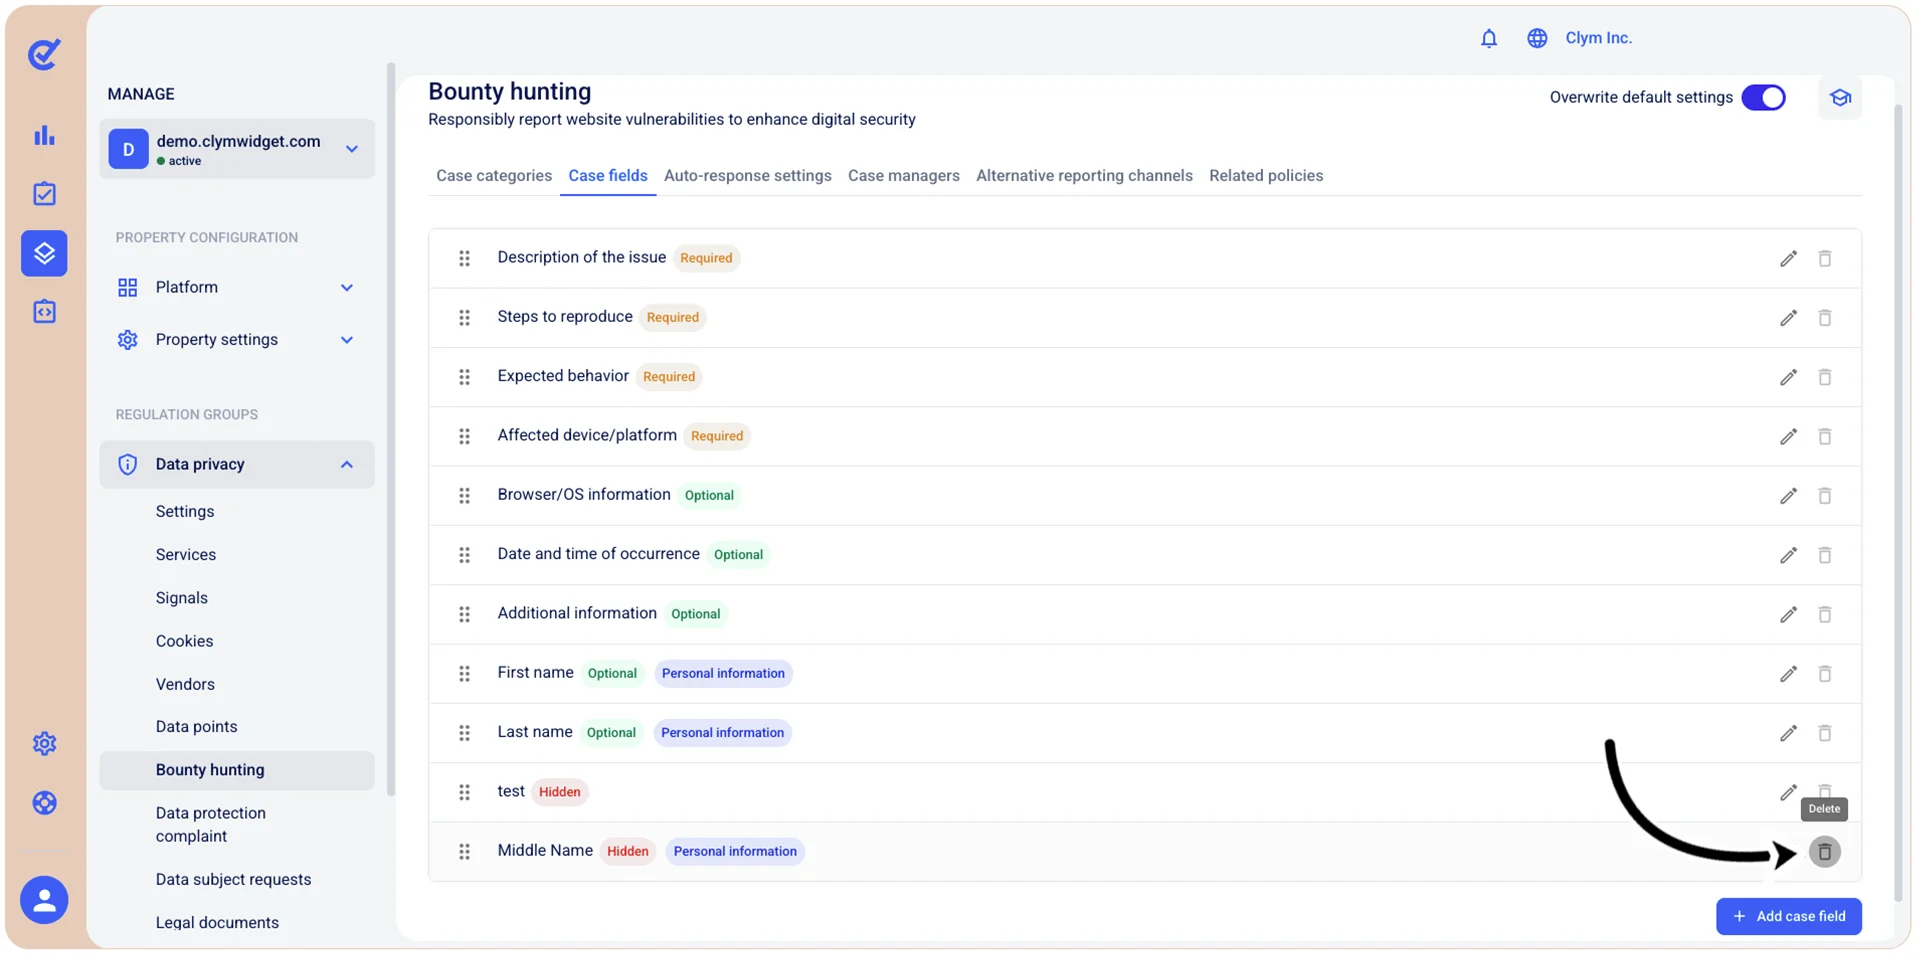The height and width of the screenshot is (955, 1917).
Task: Click the language globe icon
Action: pos(1537,38)
